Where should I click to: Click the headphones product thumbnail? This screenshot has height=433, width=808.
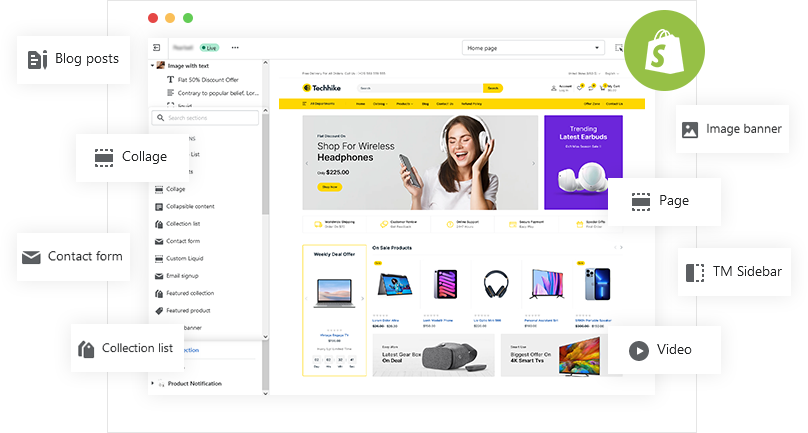click(493, 284)
